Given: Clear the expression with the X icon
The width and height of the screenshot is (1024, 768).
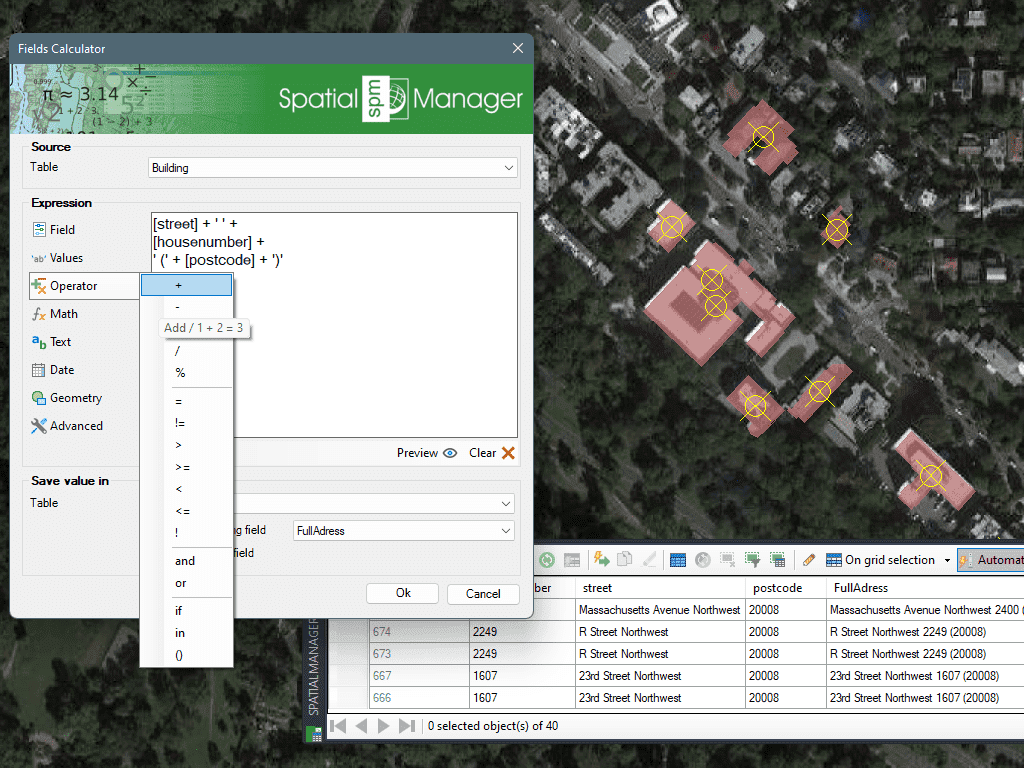Looking at the screenshot, I should tap(508, 453).
